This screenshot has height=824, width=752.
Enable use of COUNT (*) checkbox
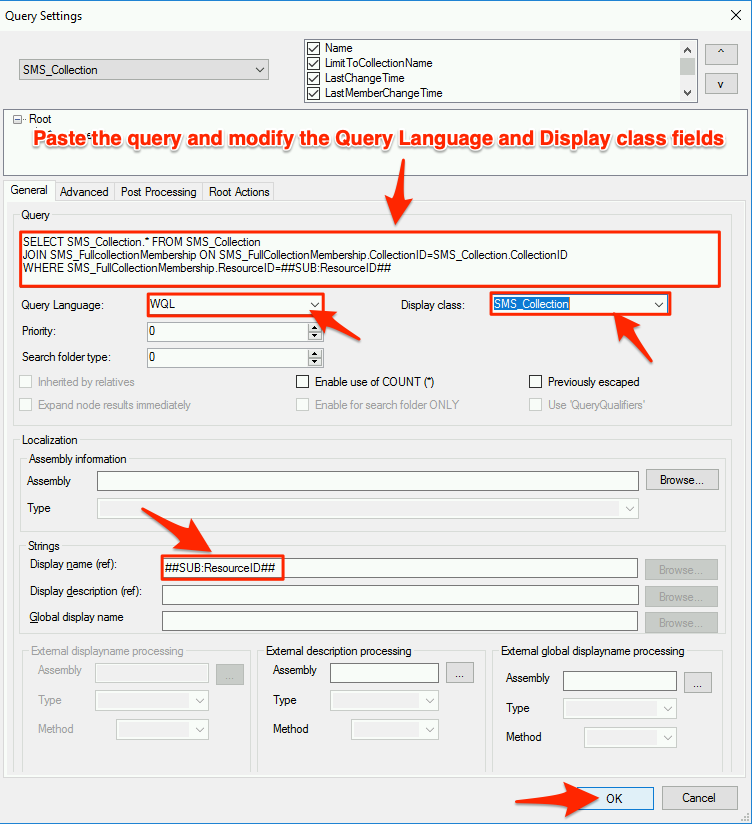303,382
